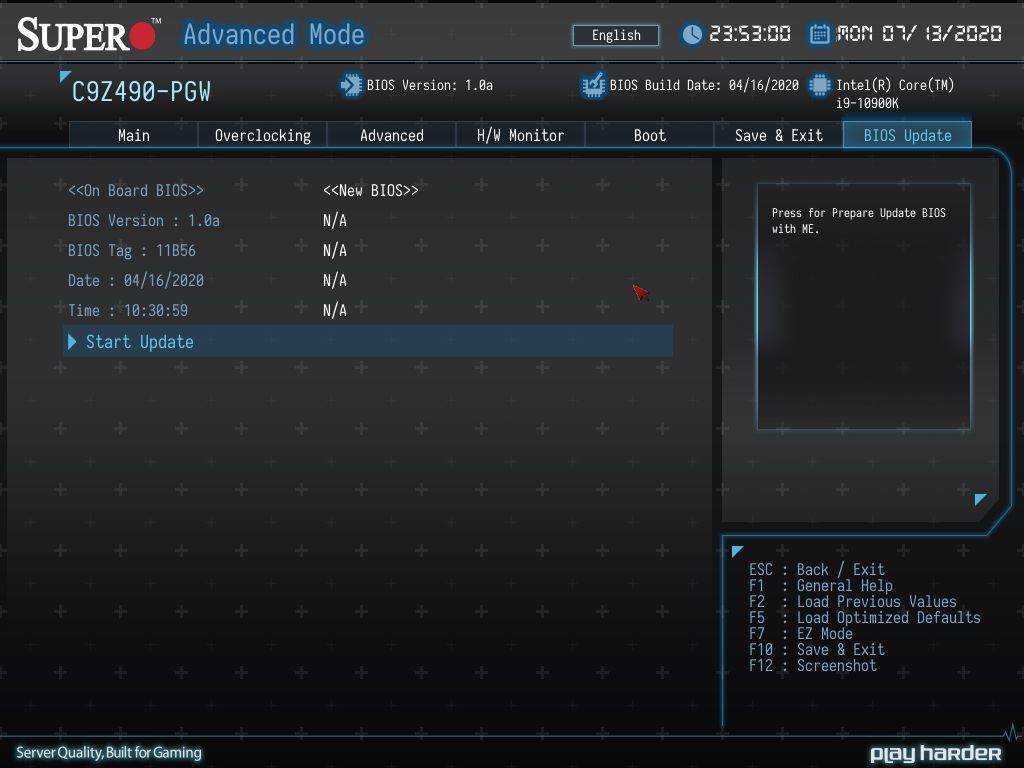
Task: Click the help text about Prepare Update BIOS
Action: [858, 221]
